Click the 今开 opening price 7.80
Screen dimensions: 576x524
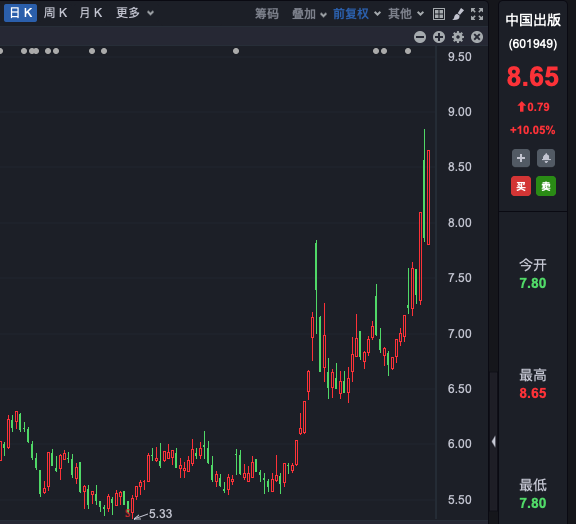point(533,283)
